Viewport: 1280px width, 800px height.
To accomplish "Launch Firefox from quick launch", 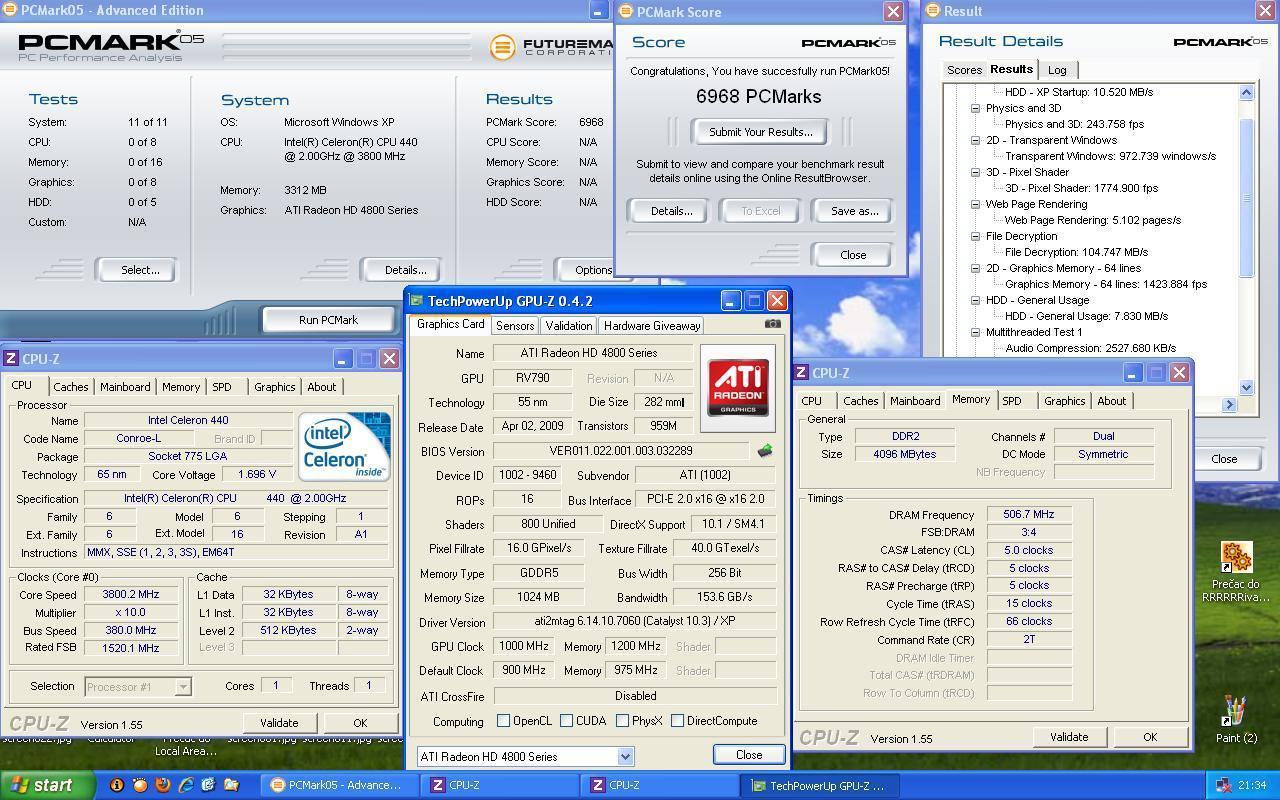I will 162,785.
